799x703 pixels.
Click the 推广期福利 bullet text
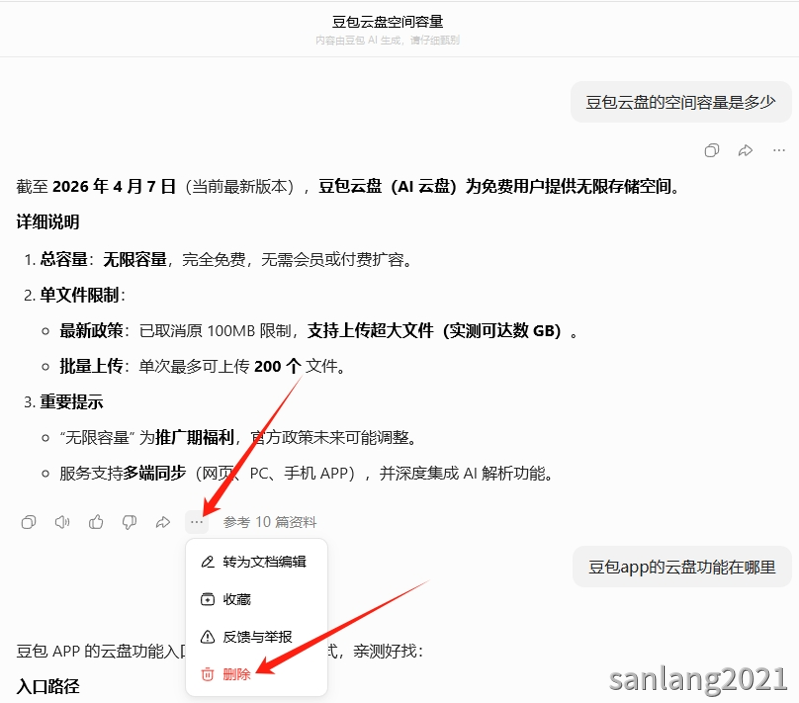[195, 438]
